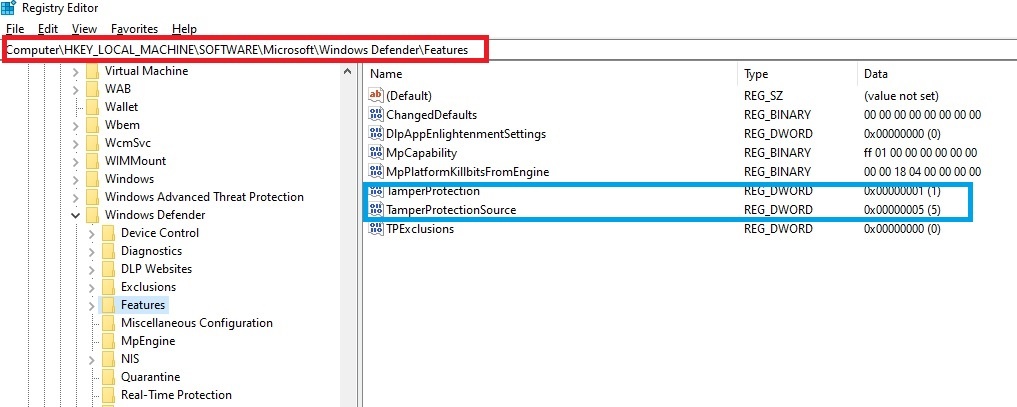Select the MpEngine folder icon

[109, 341]
